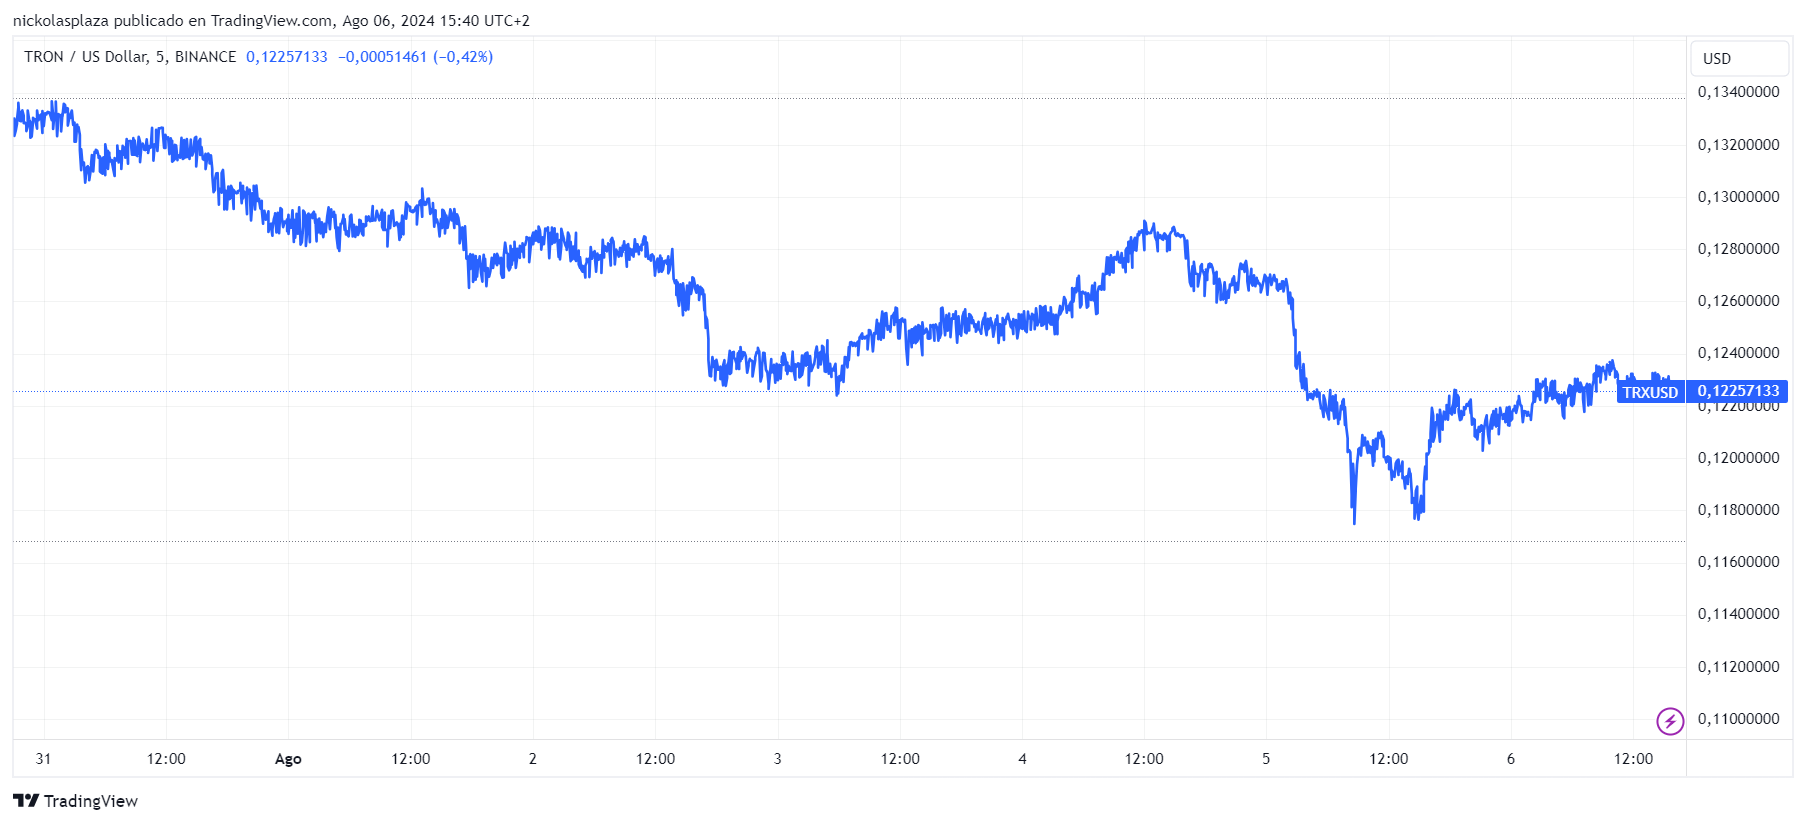This screenshot has width=1806, height=824.
Task: Click the BINANCE exchange label in legend
Action: pos(205,57)
